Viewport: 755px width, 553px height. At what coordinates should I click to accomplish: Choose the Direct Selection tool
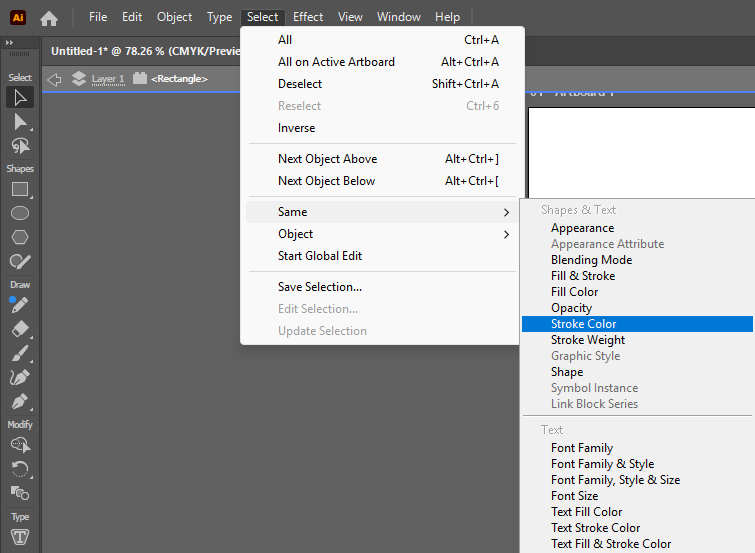[x=20, y=122]
